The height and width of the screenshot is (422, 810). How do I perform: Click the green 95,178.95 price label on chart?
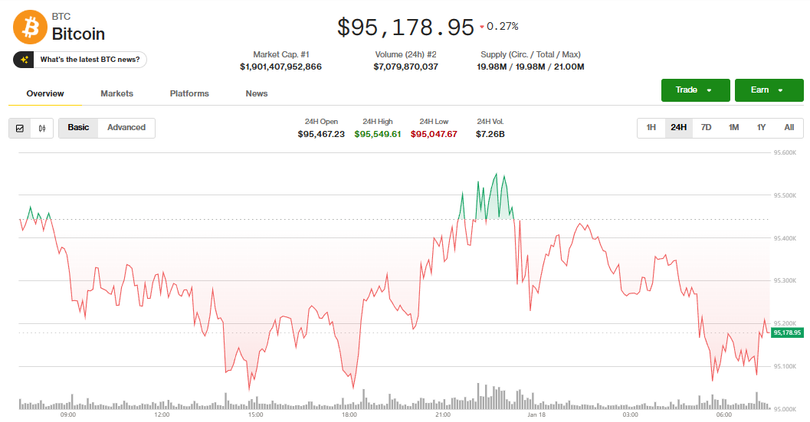(x=787, y=332)
